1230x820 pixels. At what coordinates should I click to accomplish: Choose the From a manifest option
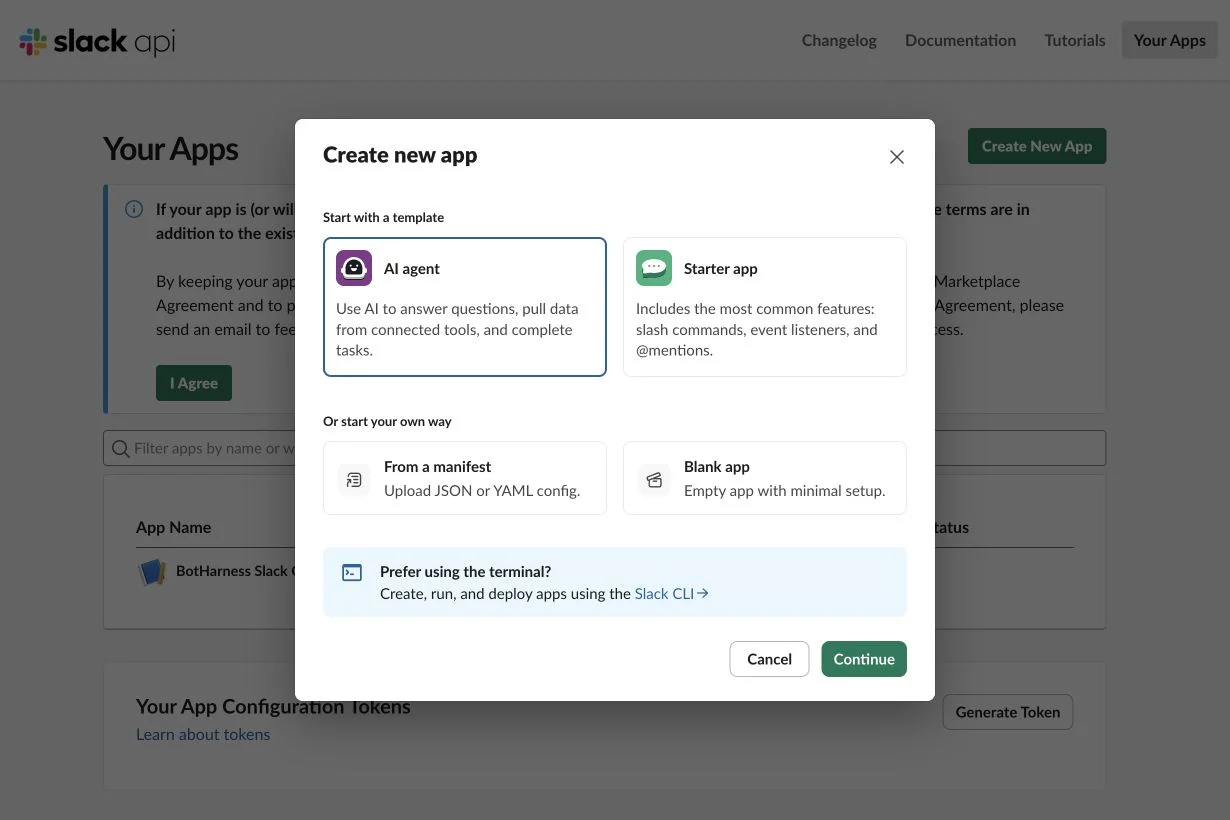[465, 478]
